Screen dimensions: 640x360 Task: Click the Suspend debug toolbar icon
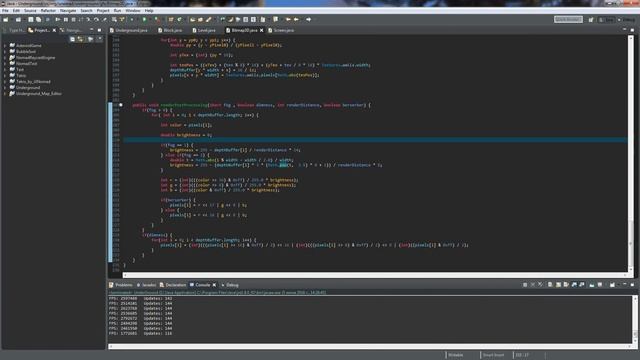(66, 19)
